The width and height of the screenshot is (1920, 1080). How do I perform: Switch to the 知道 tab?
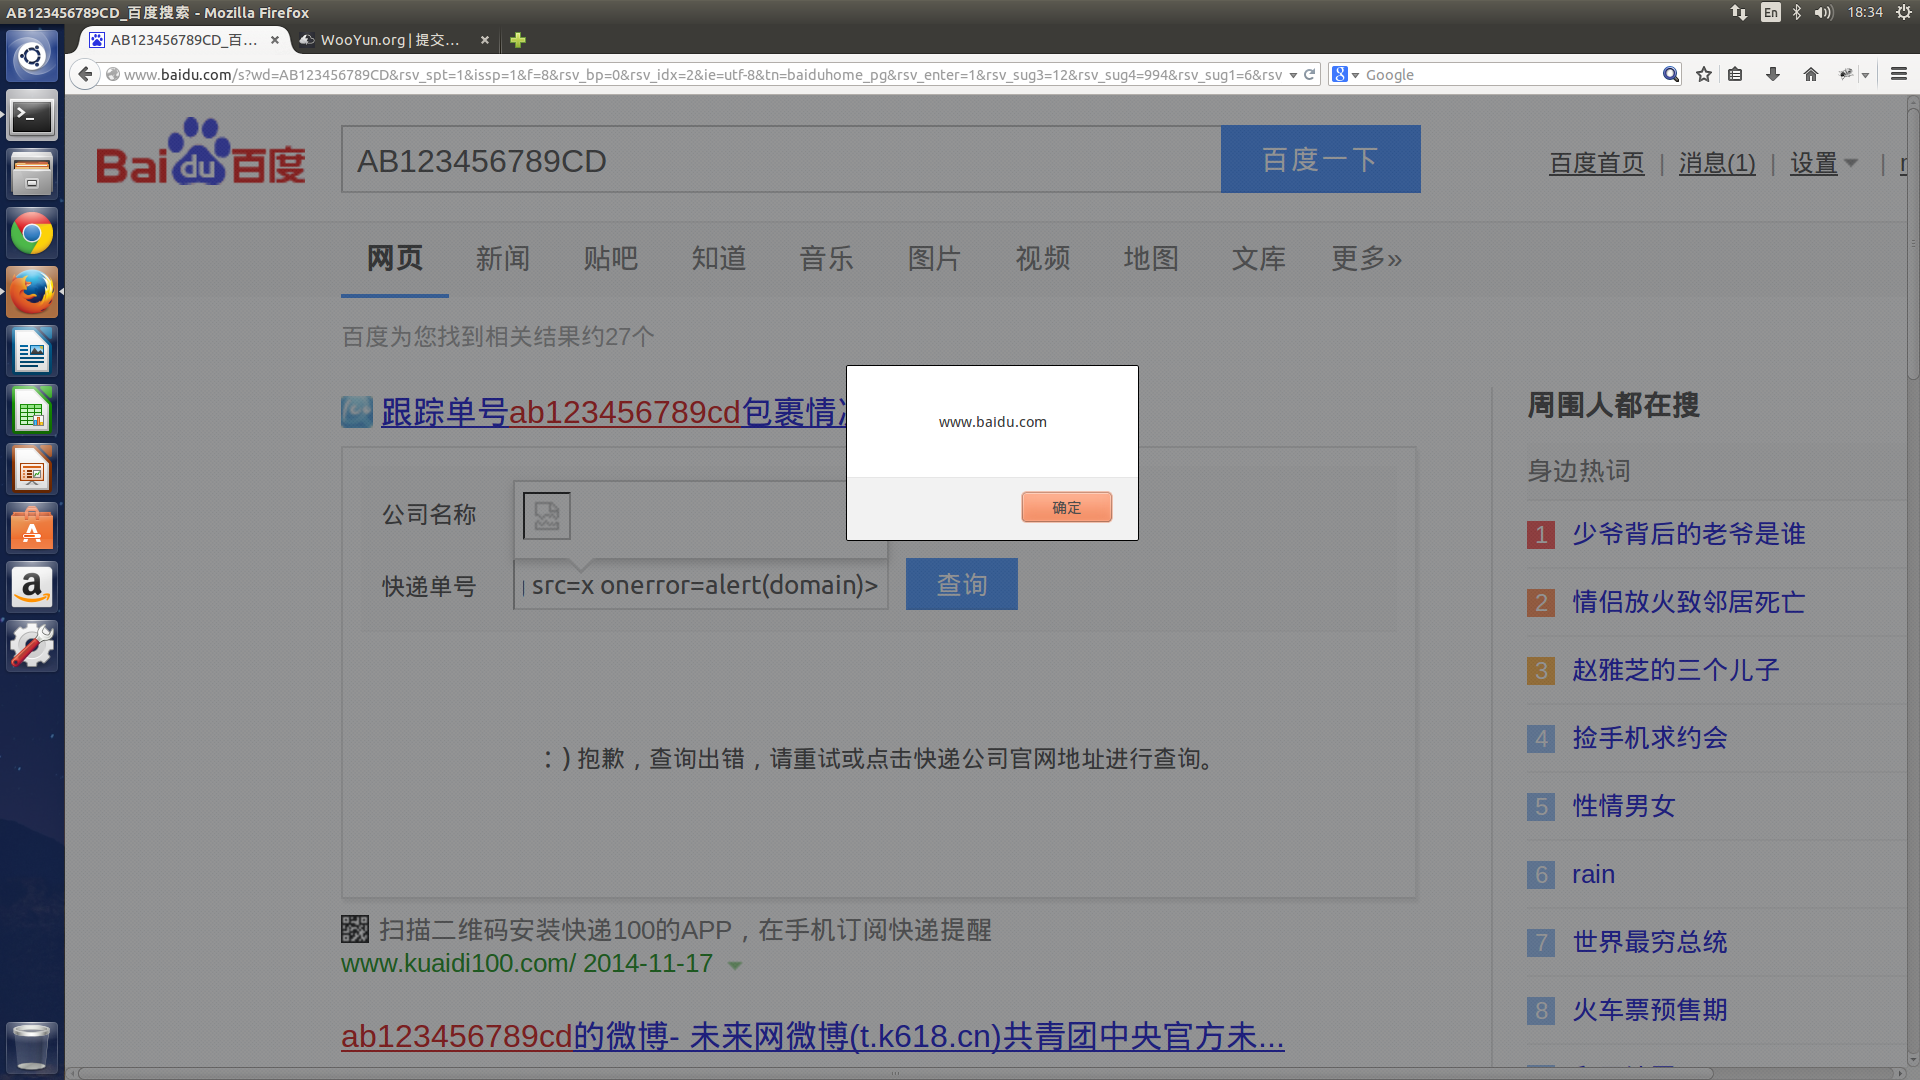pyautogui.click(x=718, y=259)
